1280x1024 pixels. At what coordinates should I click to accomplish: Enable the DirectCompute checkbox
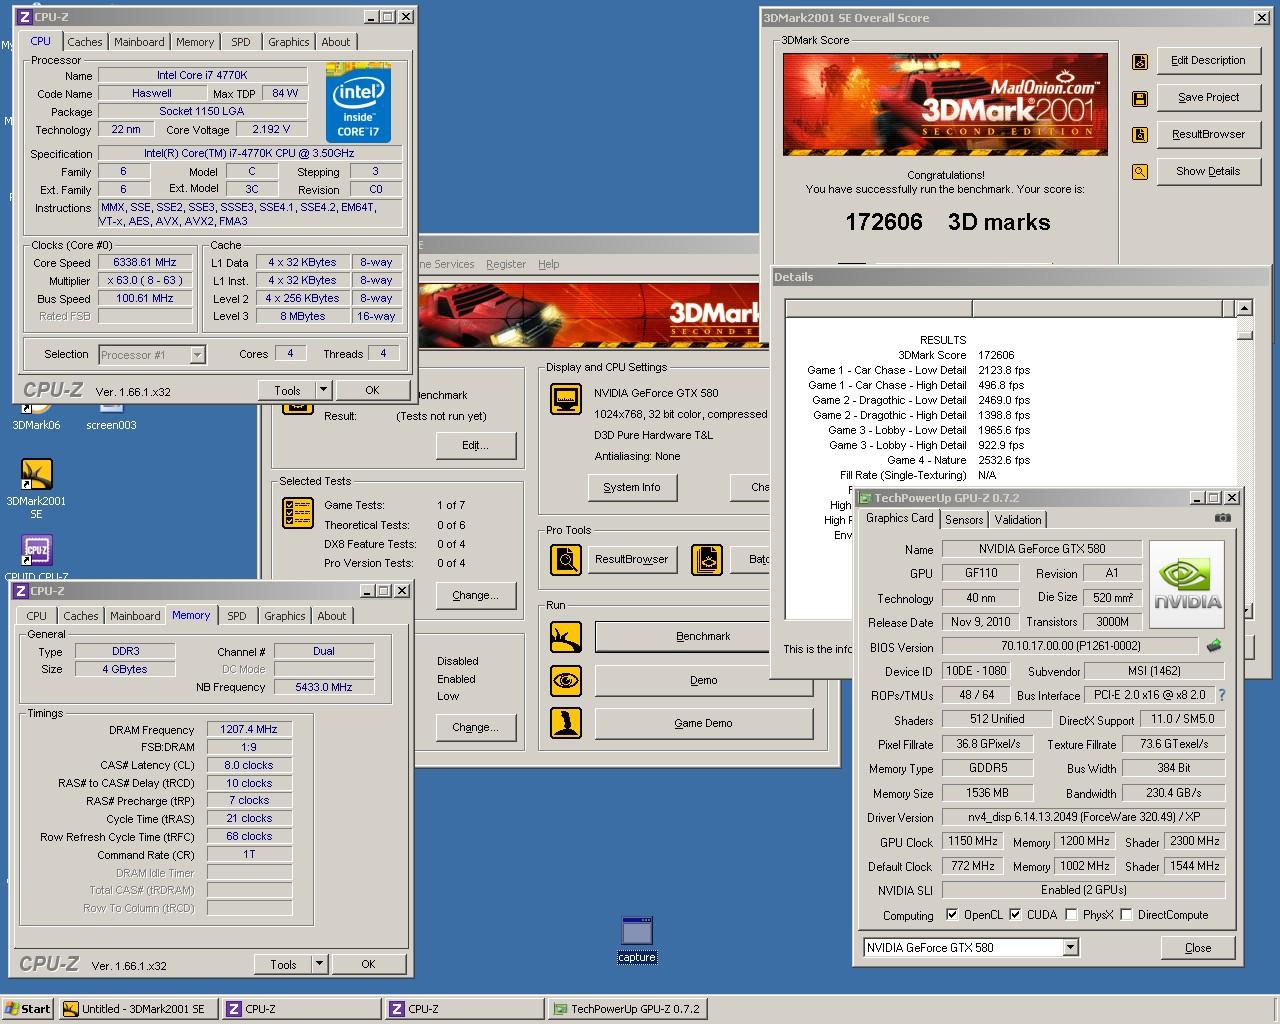pyautogui.click(x=1126, y=915)
